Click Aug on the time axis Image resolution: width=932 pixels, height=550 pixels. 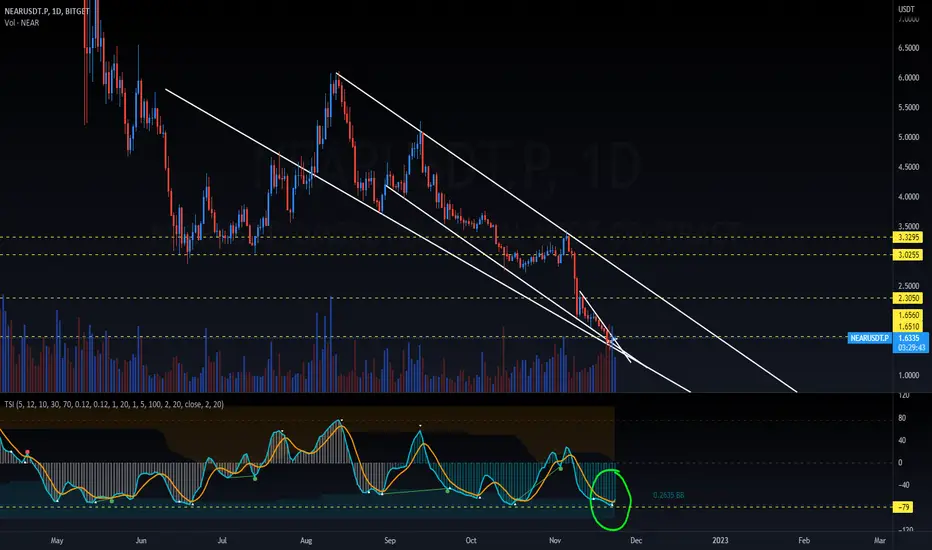pos(306,540)
